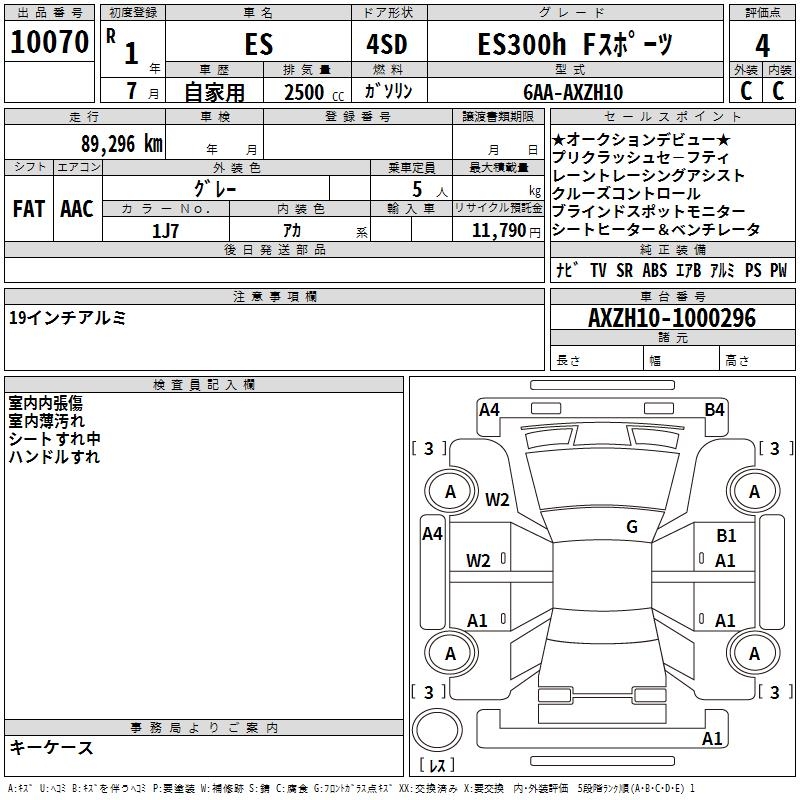
Task: Click the lot number 10070
Action: point(49,42)
